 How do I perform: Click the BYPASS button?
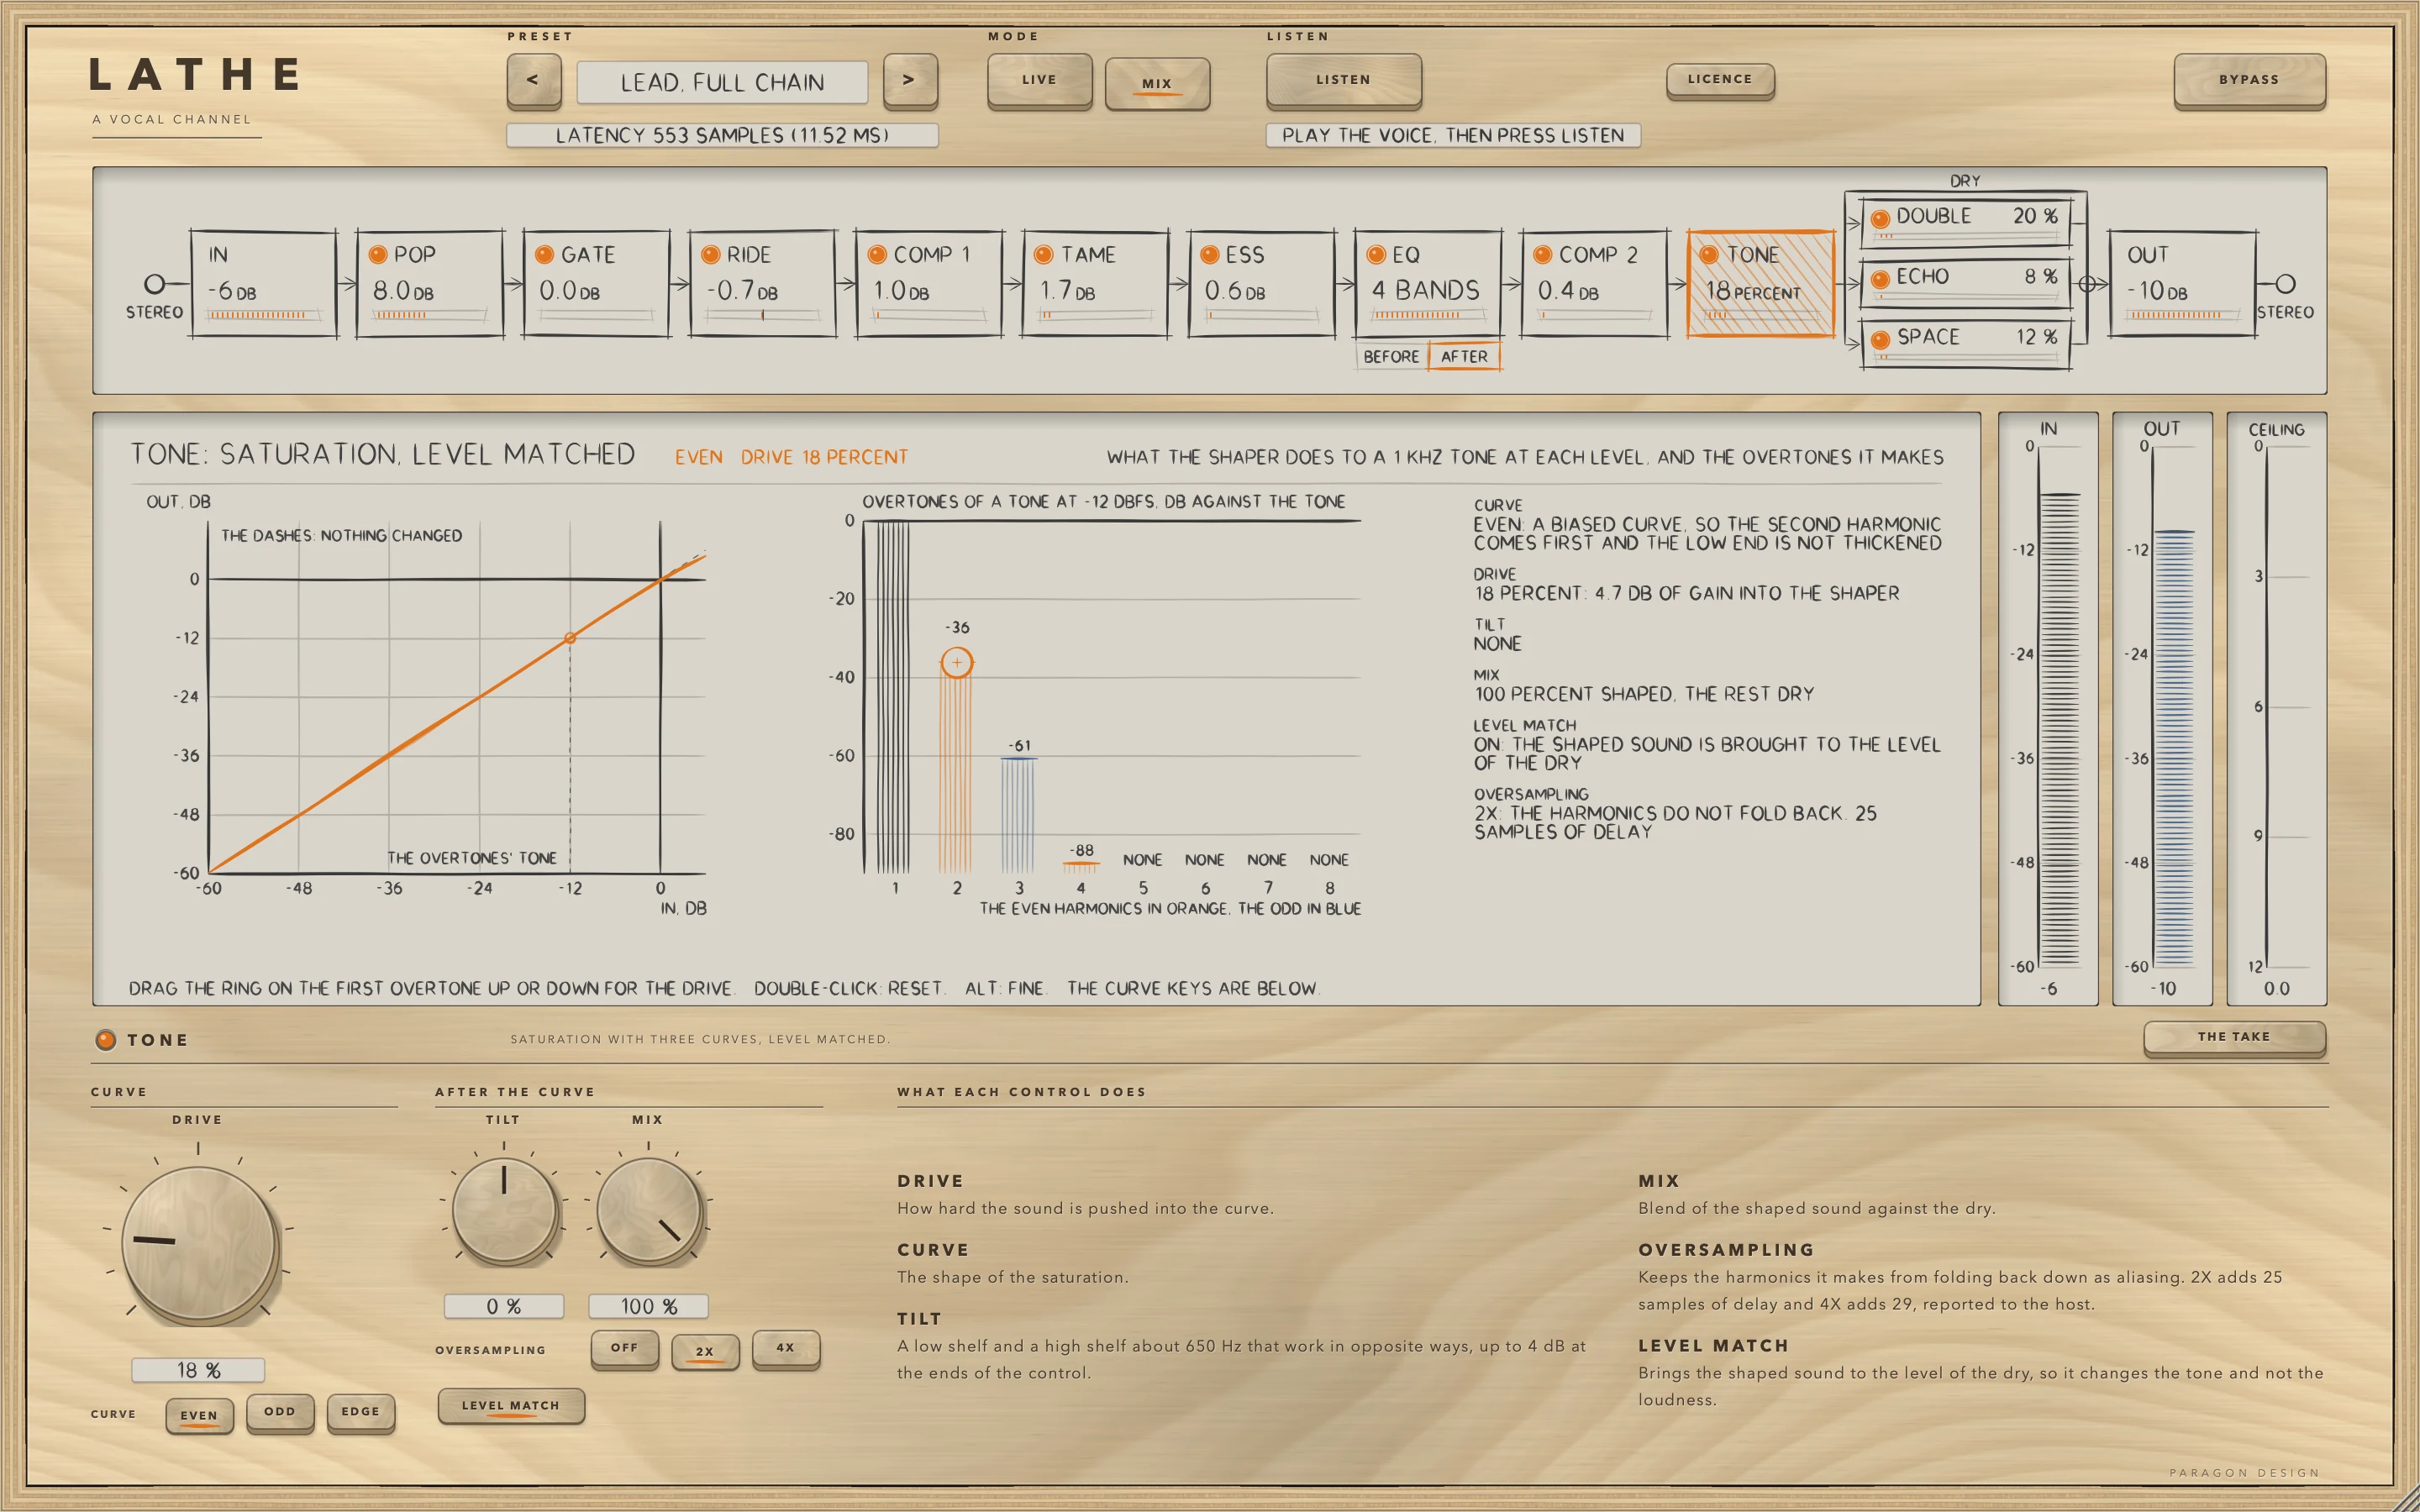point(2249,80)
